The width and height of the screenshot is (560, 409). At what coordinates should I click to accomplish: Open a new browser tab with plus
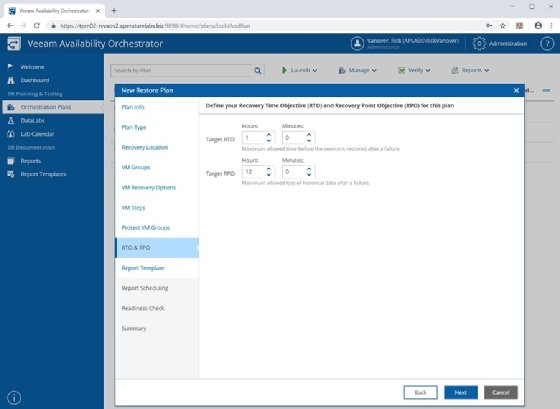114,11
